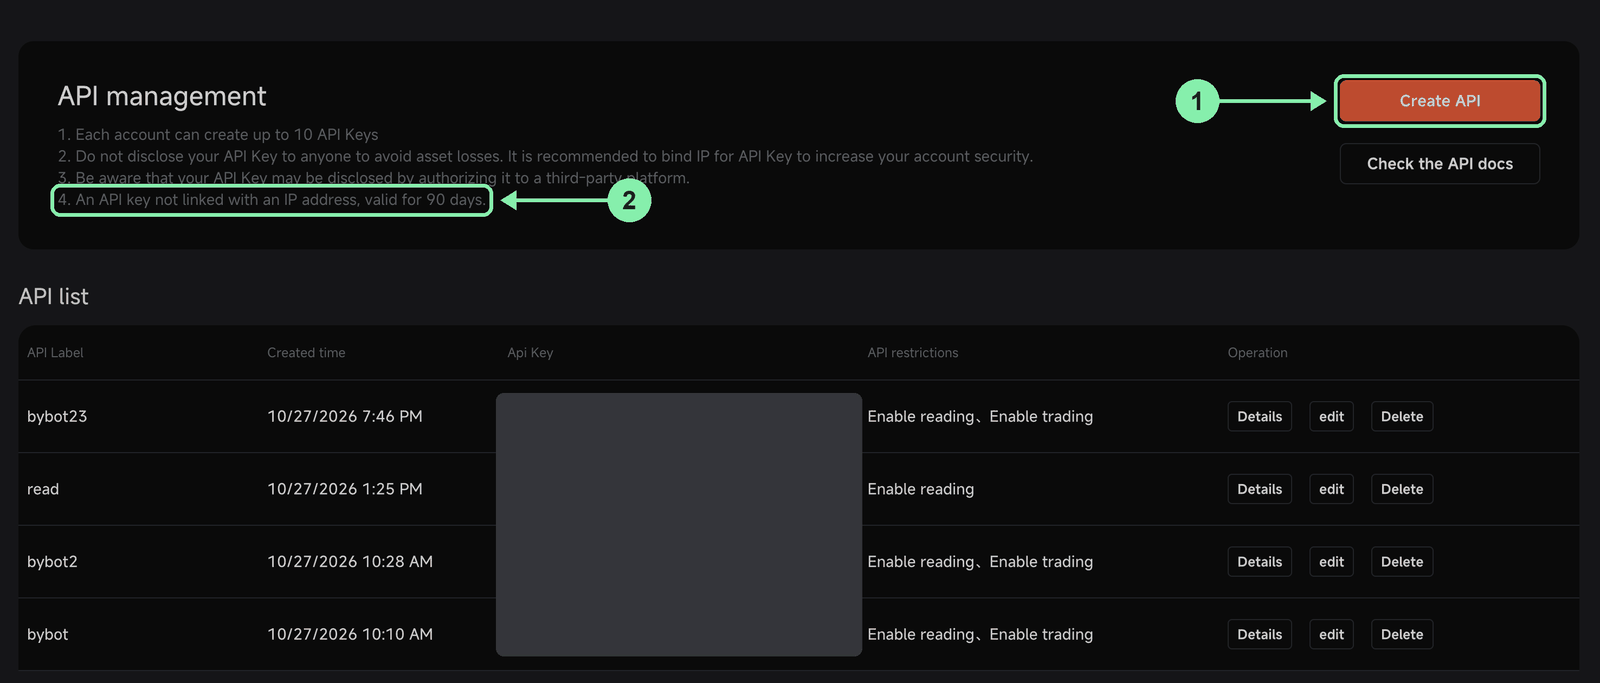Click the Api Key column header
The width and height of the screenshot is (1600, 683).
(x=530, y=353)
